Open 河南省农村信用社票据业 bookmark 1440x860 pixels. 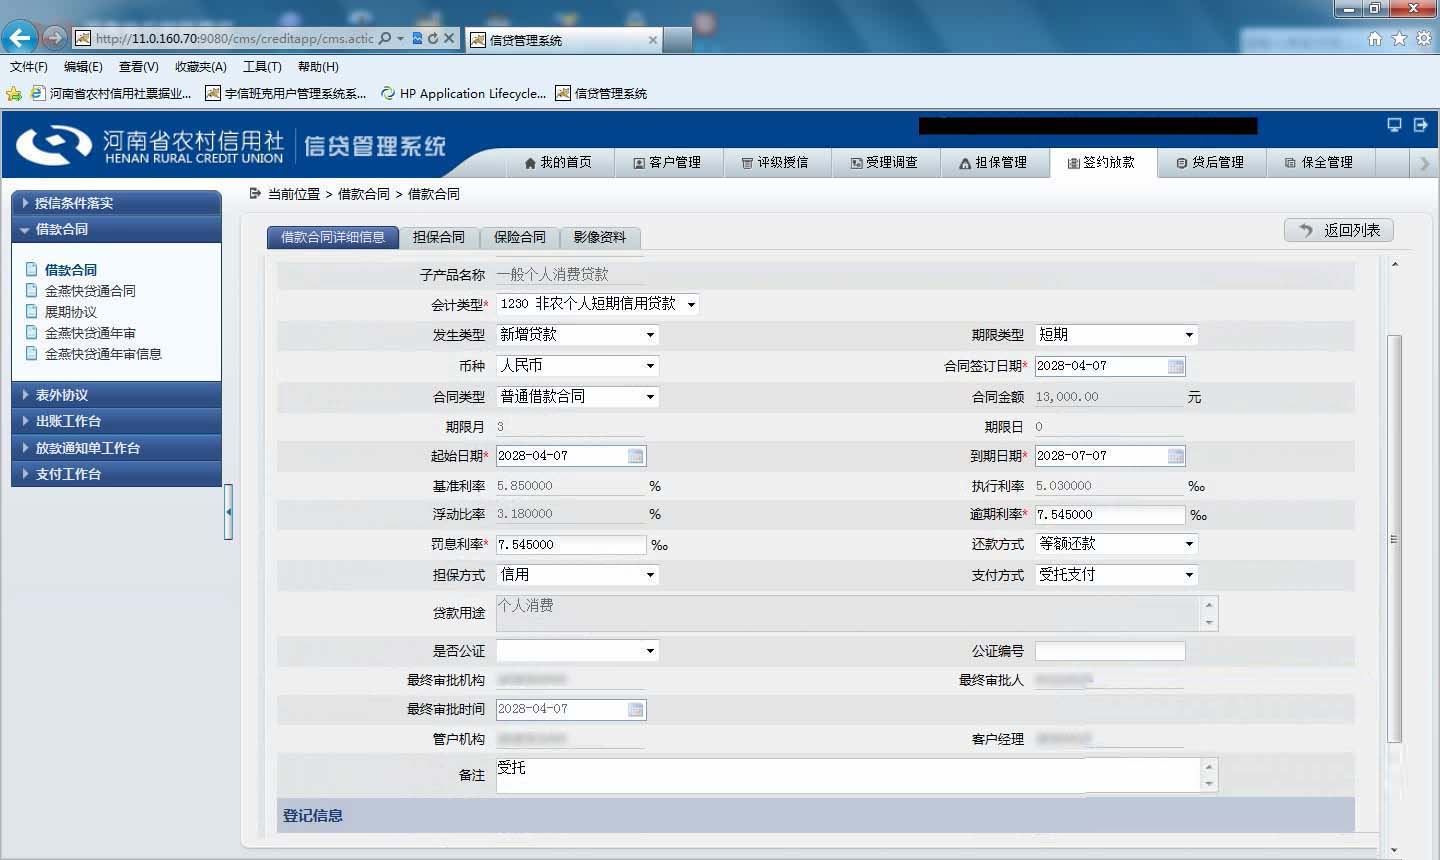pos(111,94)
